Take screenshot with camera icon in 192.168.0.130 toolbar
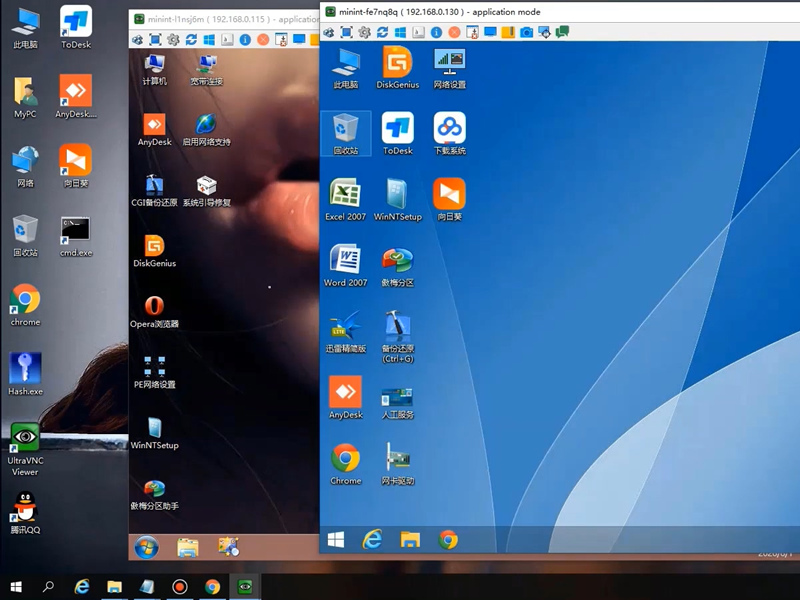 (526, 32)
